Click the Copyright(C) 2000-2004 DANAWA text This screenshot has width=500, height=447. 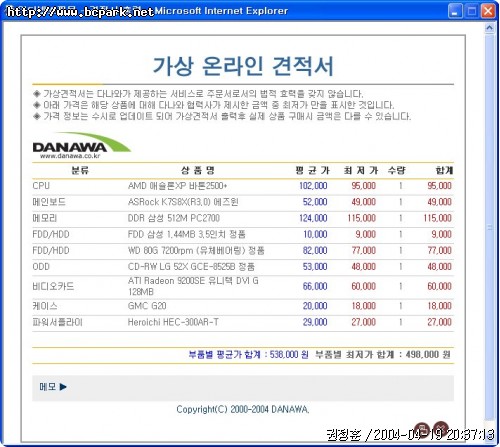(243, 409)
